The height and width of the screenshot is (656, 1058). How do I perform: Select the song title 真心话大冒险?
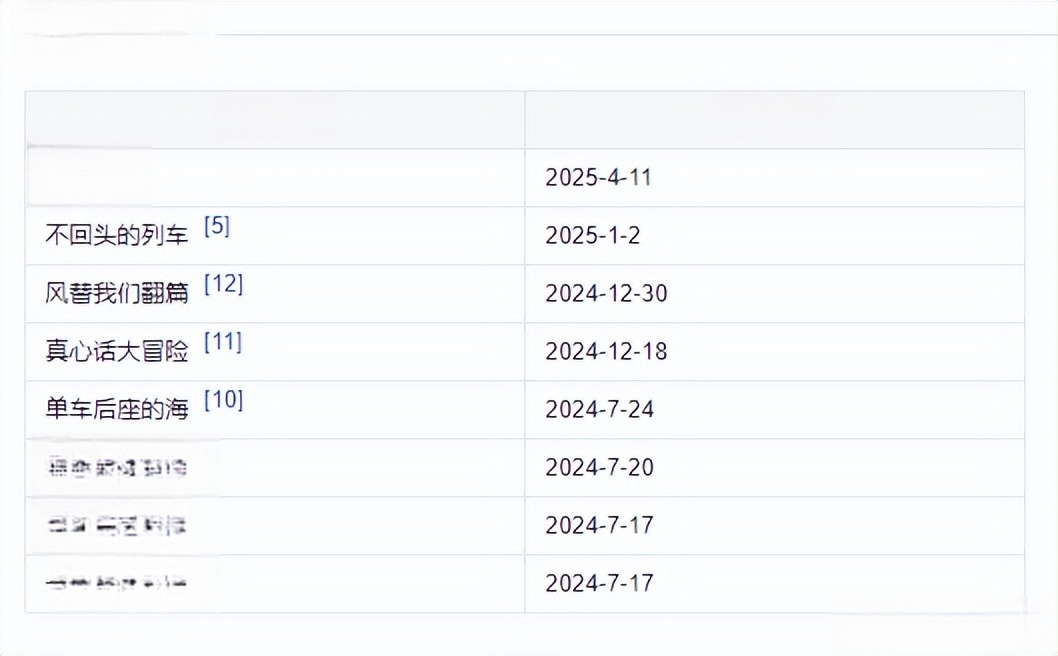pos(117,352)
